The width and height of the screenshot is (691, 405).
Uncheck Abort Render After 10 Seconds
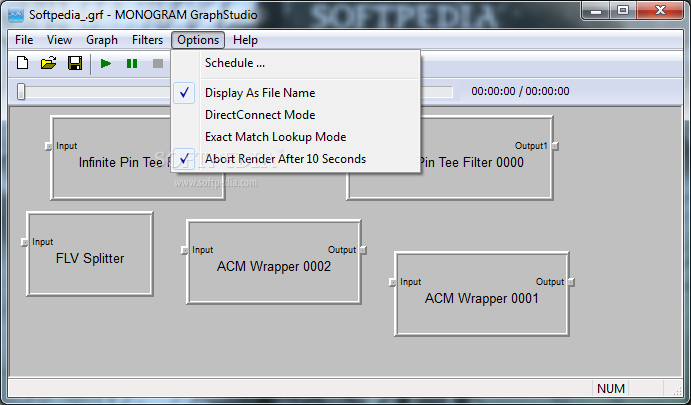pos(296,159)
